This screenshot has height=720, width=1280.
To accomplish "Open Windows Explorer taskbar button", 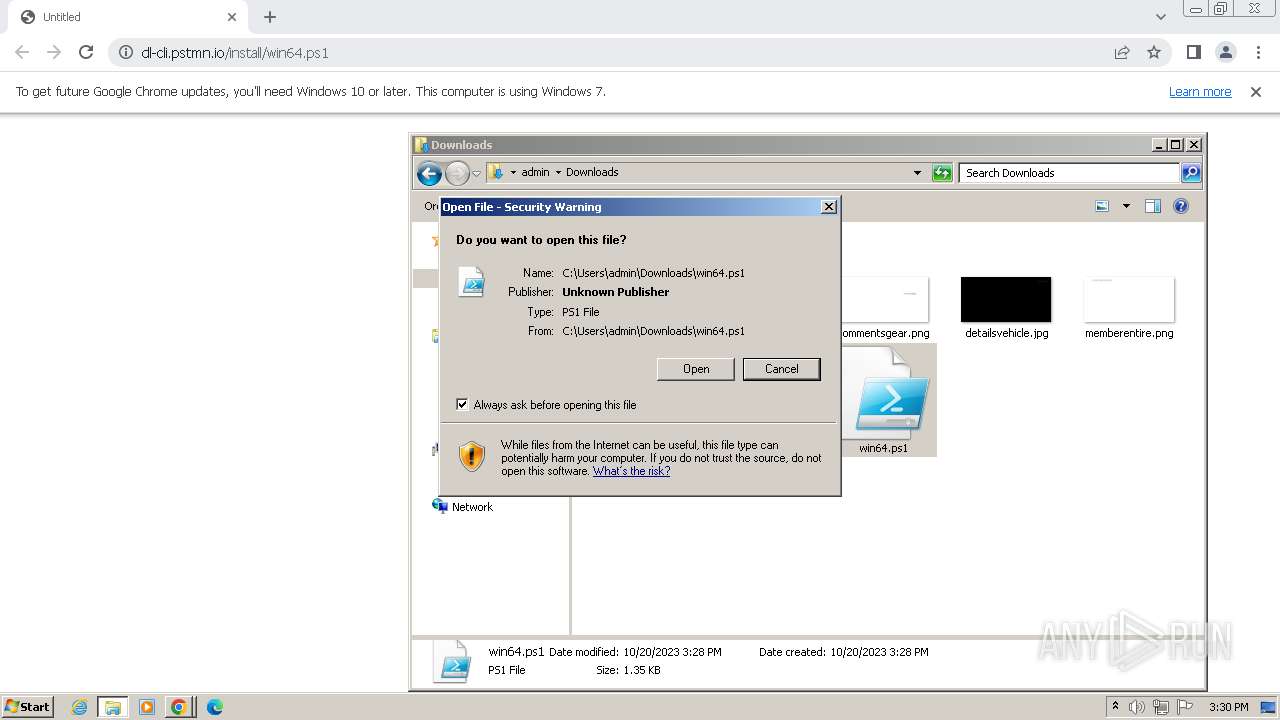I will click(112, 707).
